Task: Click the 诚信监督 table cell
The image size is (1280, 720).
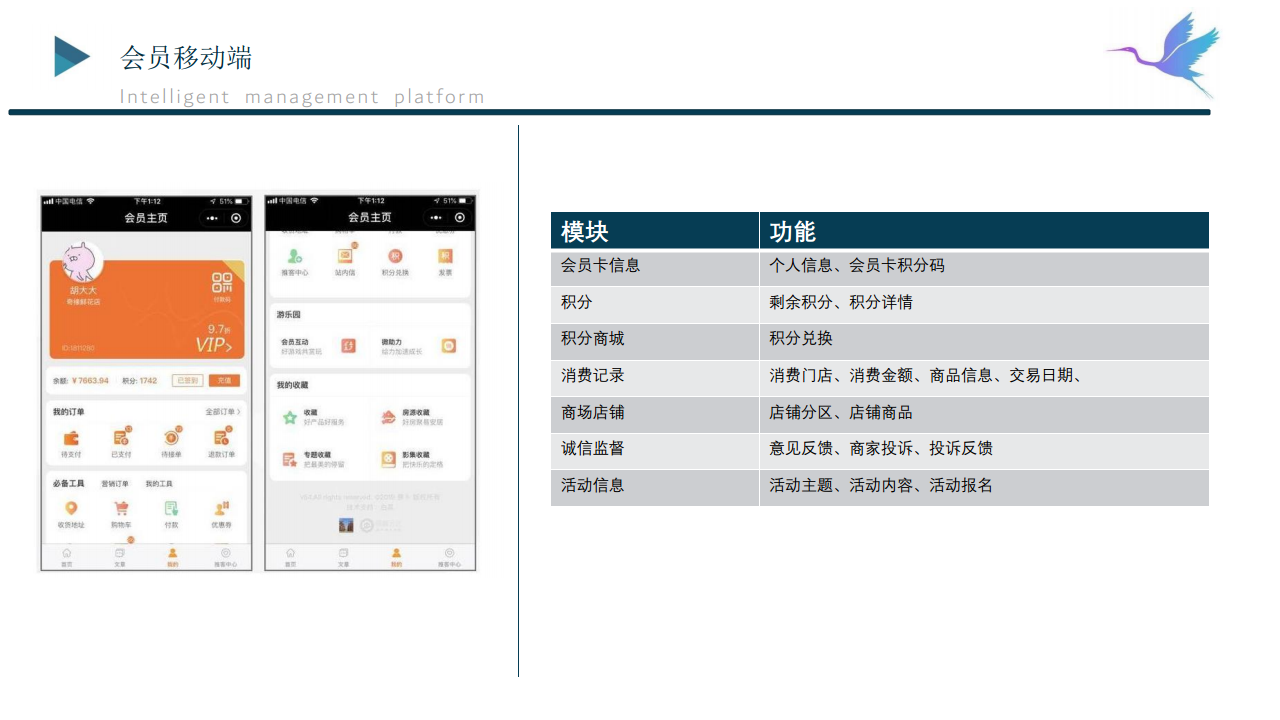Action: [x=655, y=449]
